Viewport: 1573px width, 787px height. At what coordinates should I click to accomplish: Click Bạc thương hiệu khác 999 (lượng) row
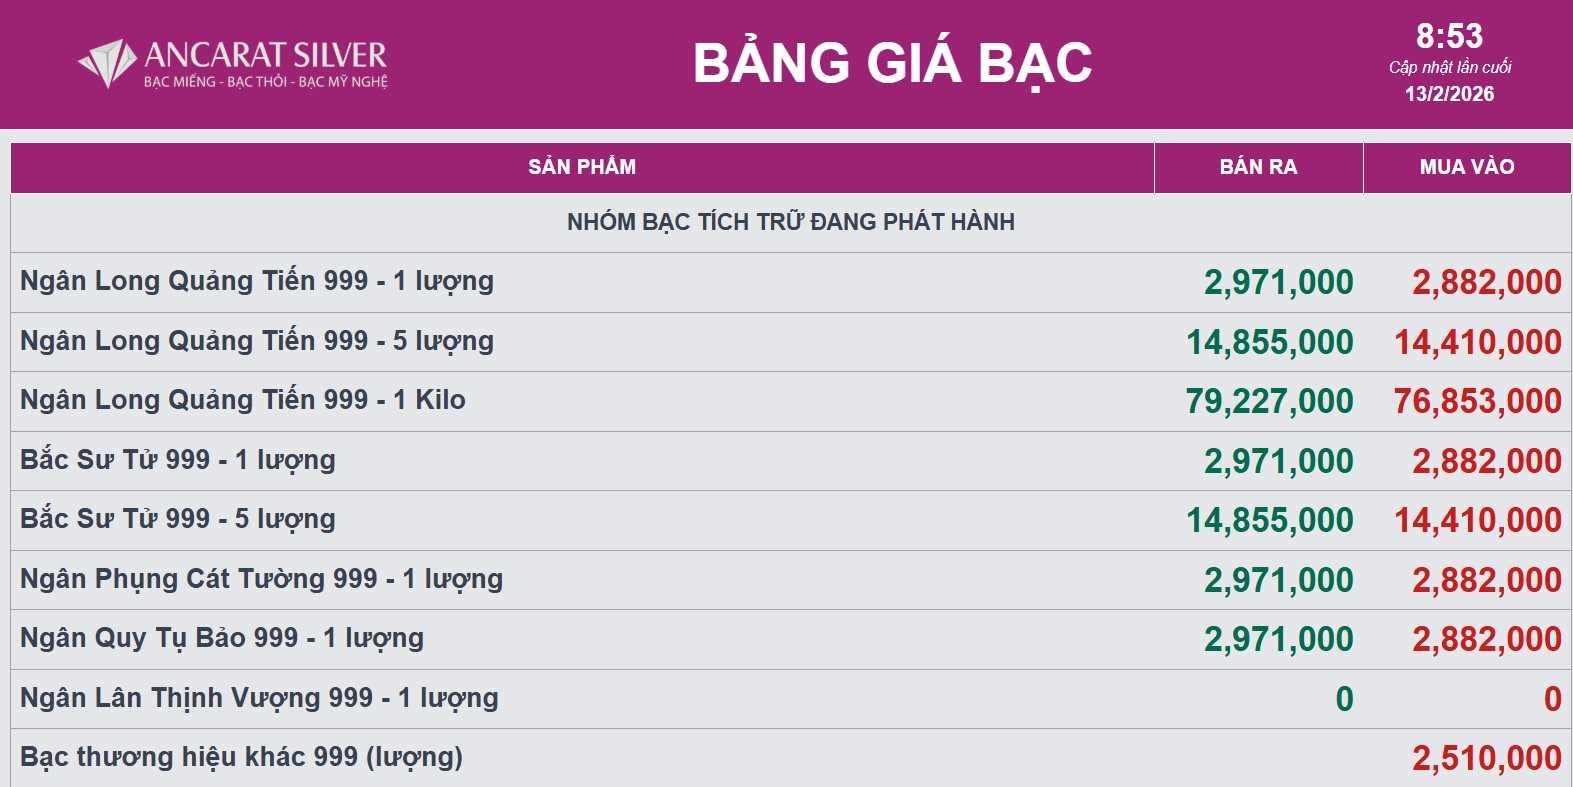click(x=241, y=757)
